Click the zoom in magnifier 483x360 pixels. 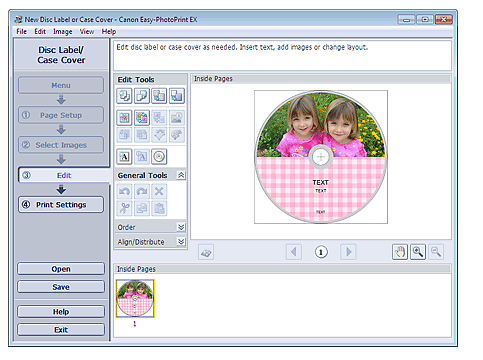click(418, 252)
